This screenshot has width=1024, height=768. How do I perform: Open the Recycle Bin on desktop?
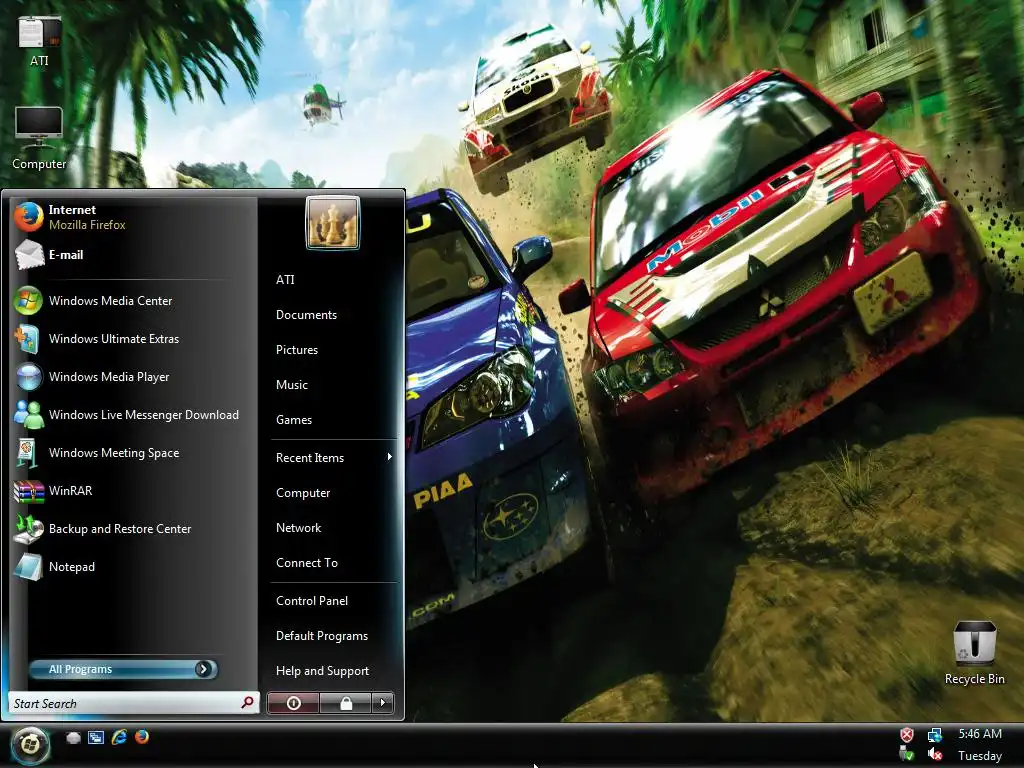click(x=974, y=652)
